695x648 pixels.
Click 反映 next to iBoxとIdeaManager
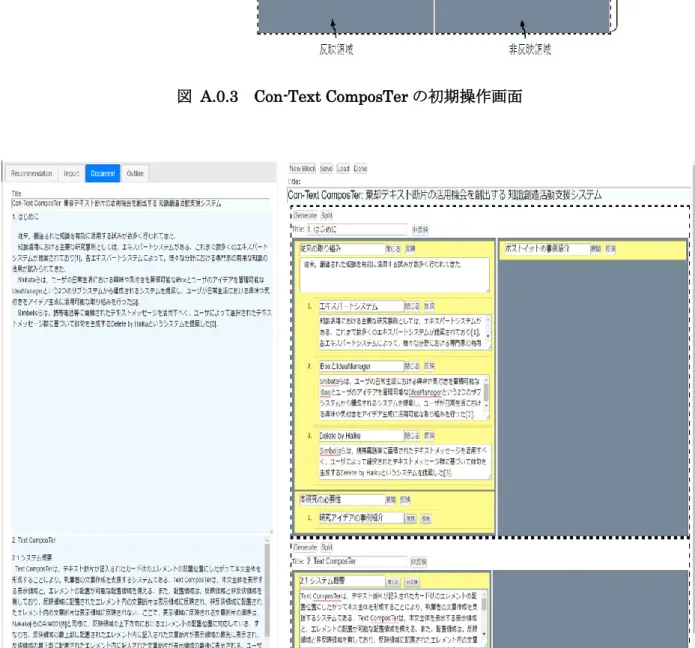click(x=429, y=366)
